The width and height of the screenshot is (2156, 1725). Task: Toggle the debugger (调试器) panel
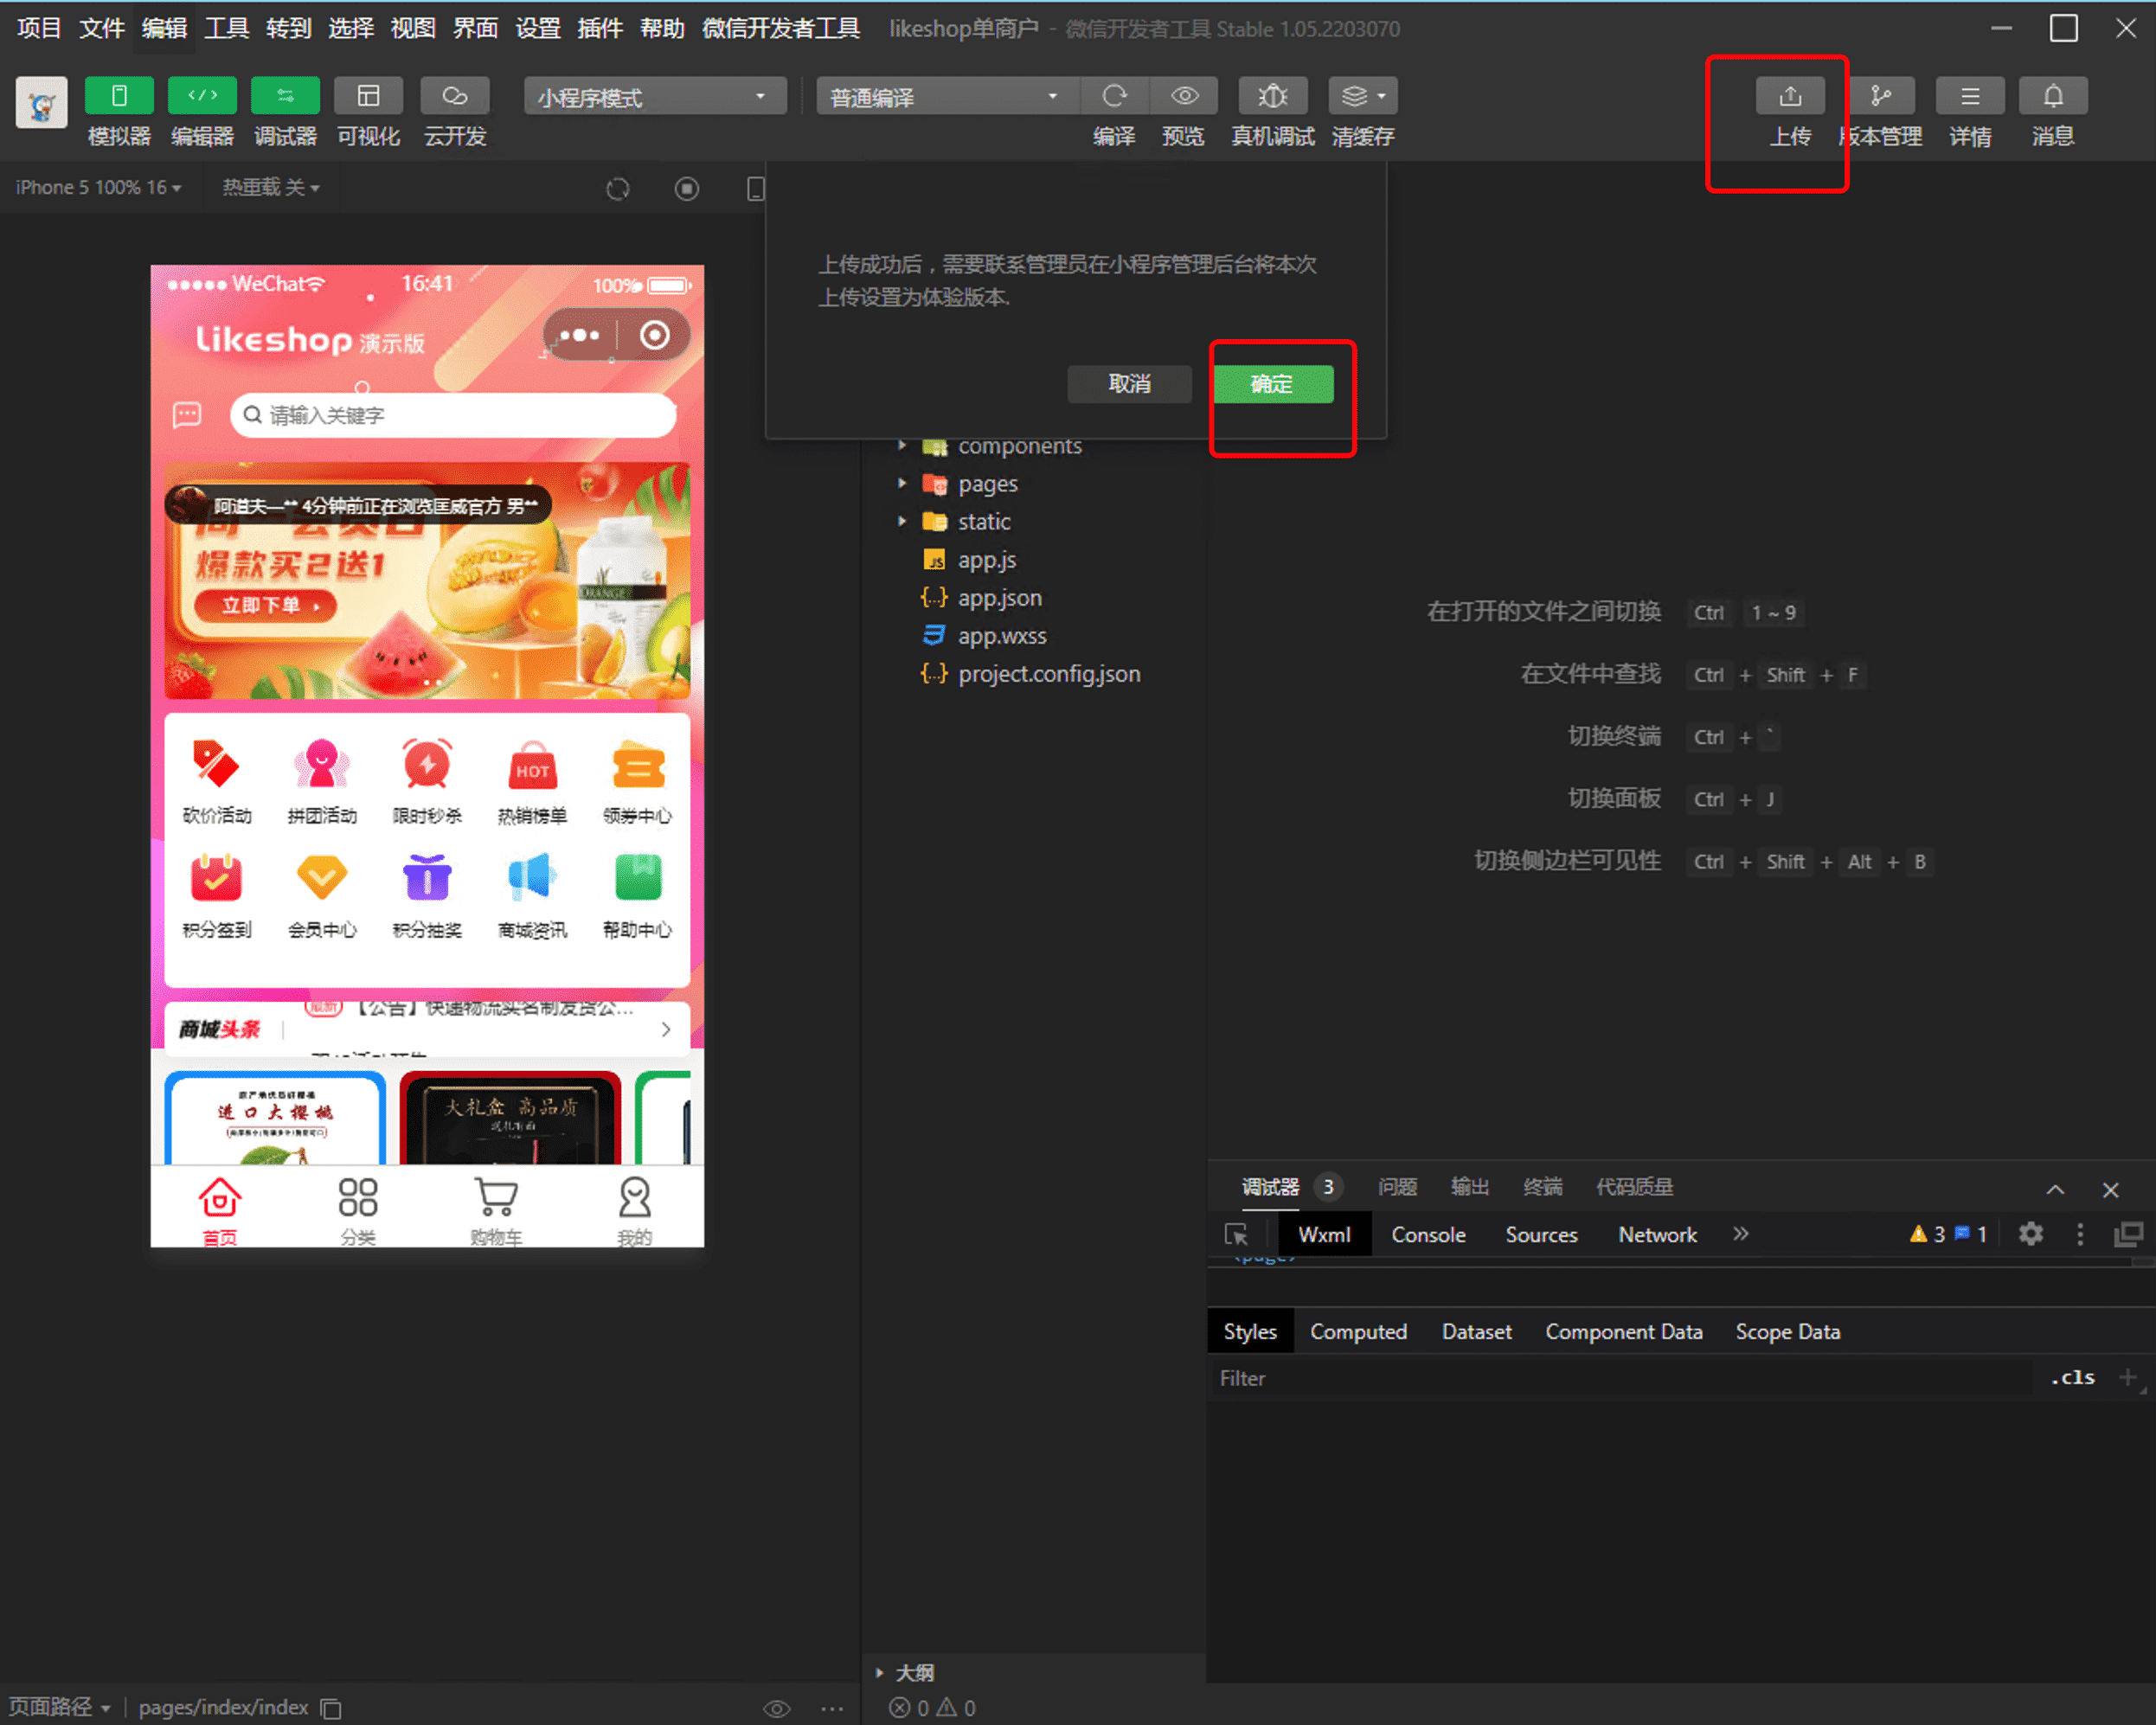(285, 96)
